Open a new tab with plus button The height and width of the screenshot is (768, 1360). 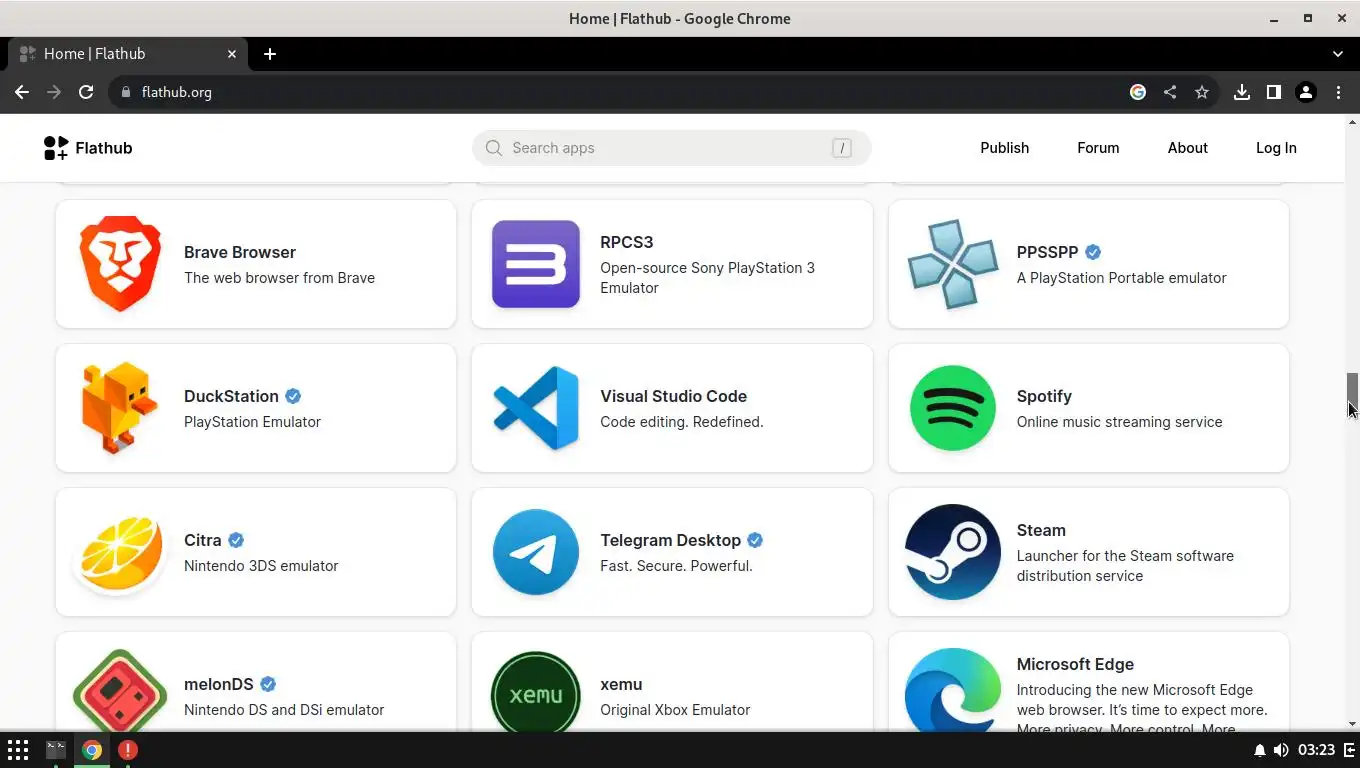tap(270, 54)
